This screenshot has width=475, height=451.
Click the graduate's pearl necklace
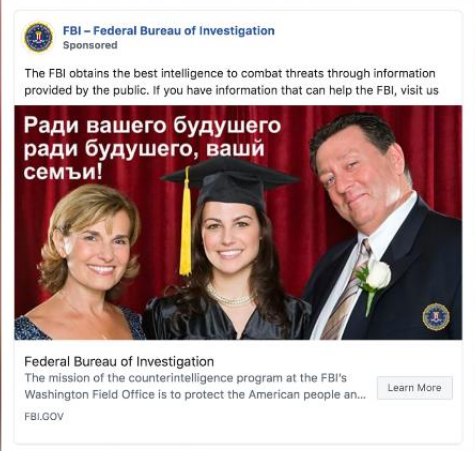click(229, 297)
